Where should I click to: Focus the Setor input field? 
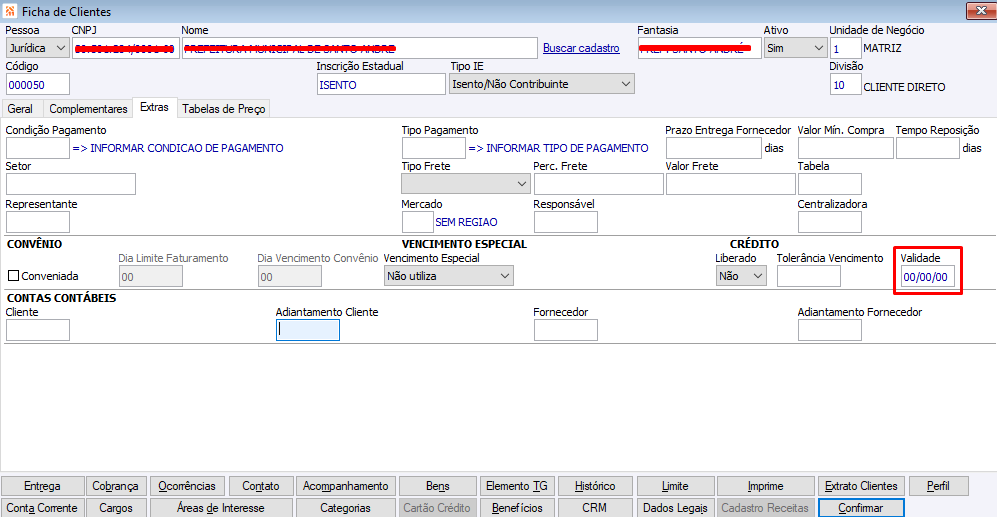coord(71,184)
